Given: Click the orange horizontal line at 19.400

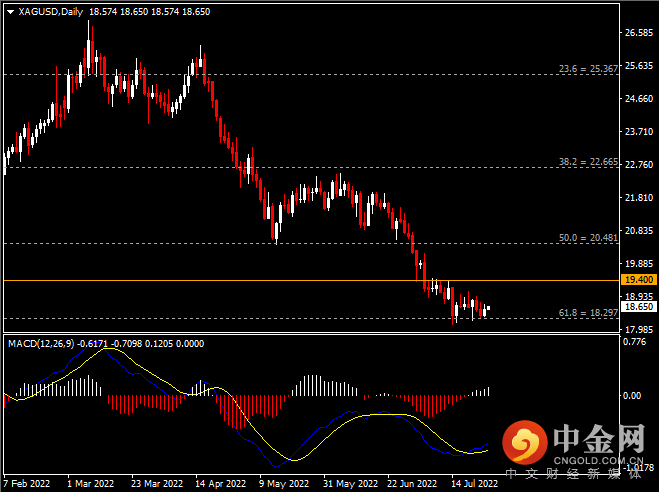Looking at the screenshot, I should click(x=311, y=280).
